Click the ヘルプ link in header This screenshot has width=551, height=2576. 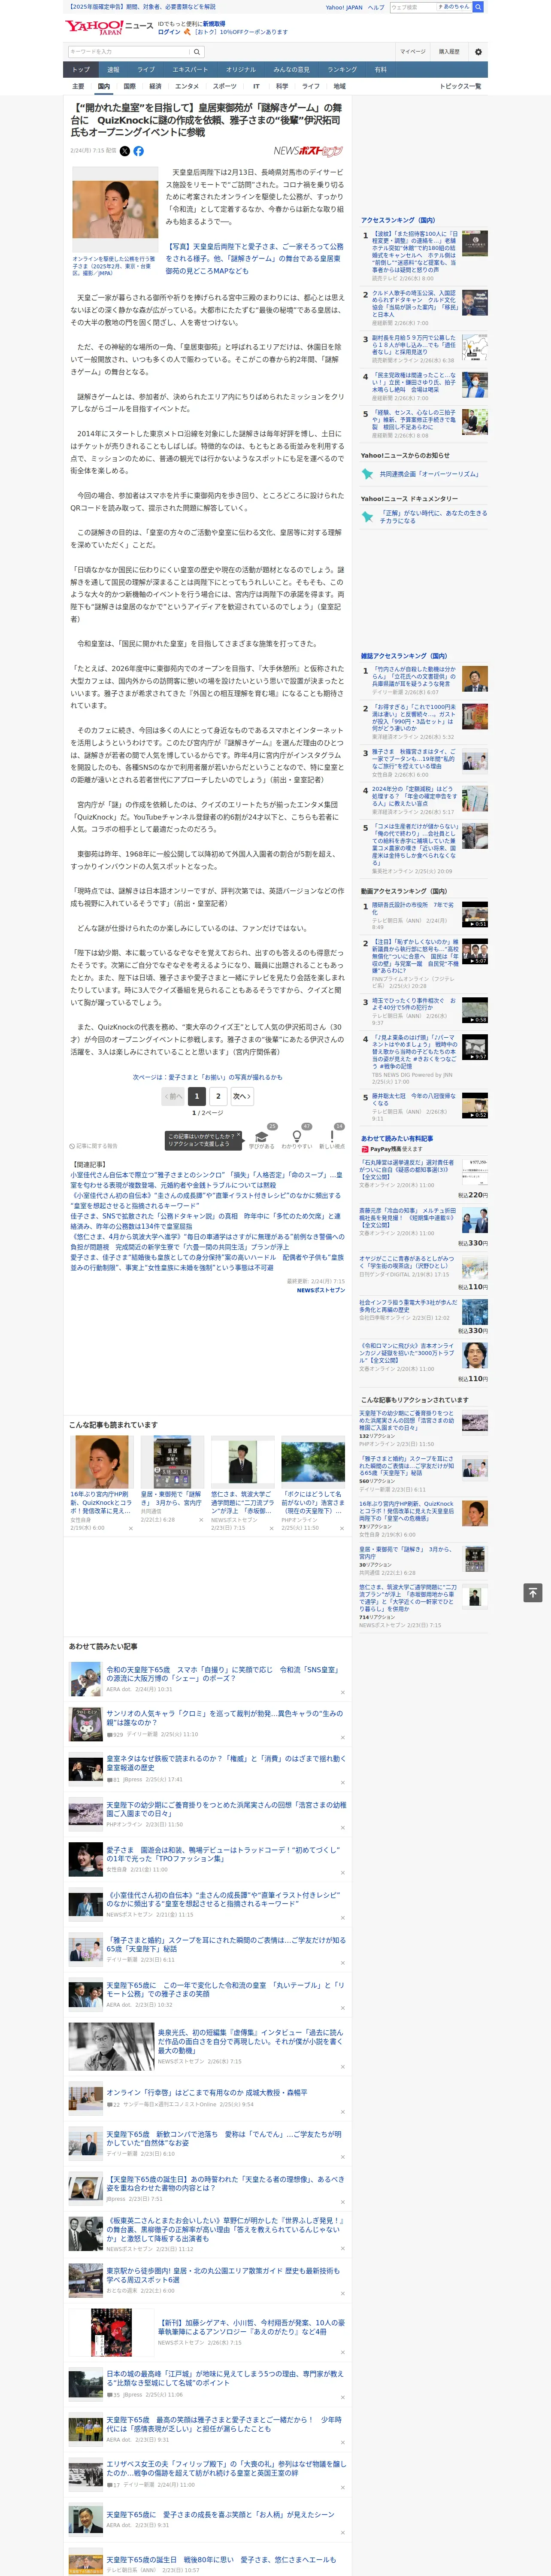click(x=376, y=7)
